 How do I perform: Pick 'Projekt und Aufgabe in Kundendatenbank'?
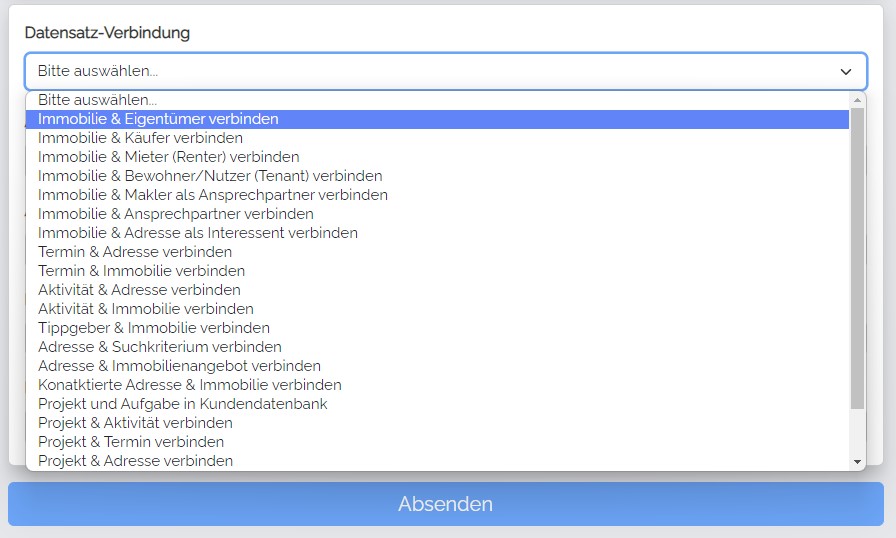coord(183,404)
